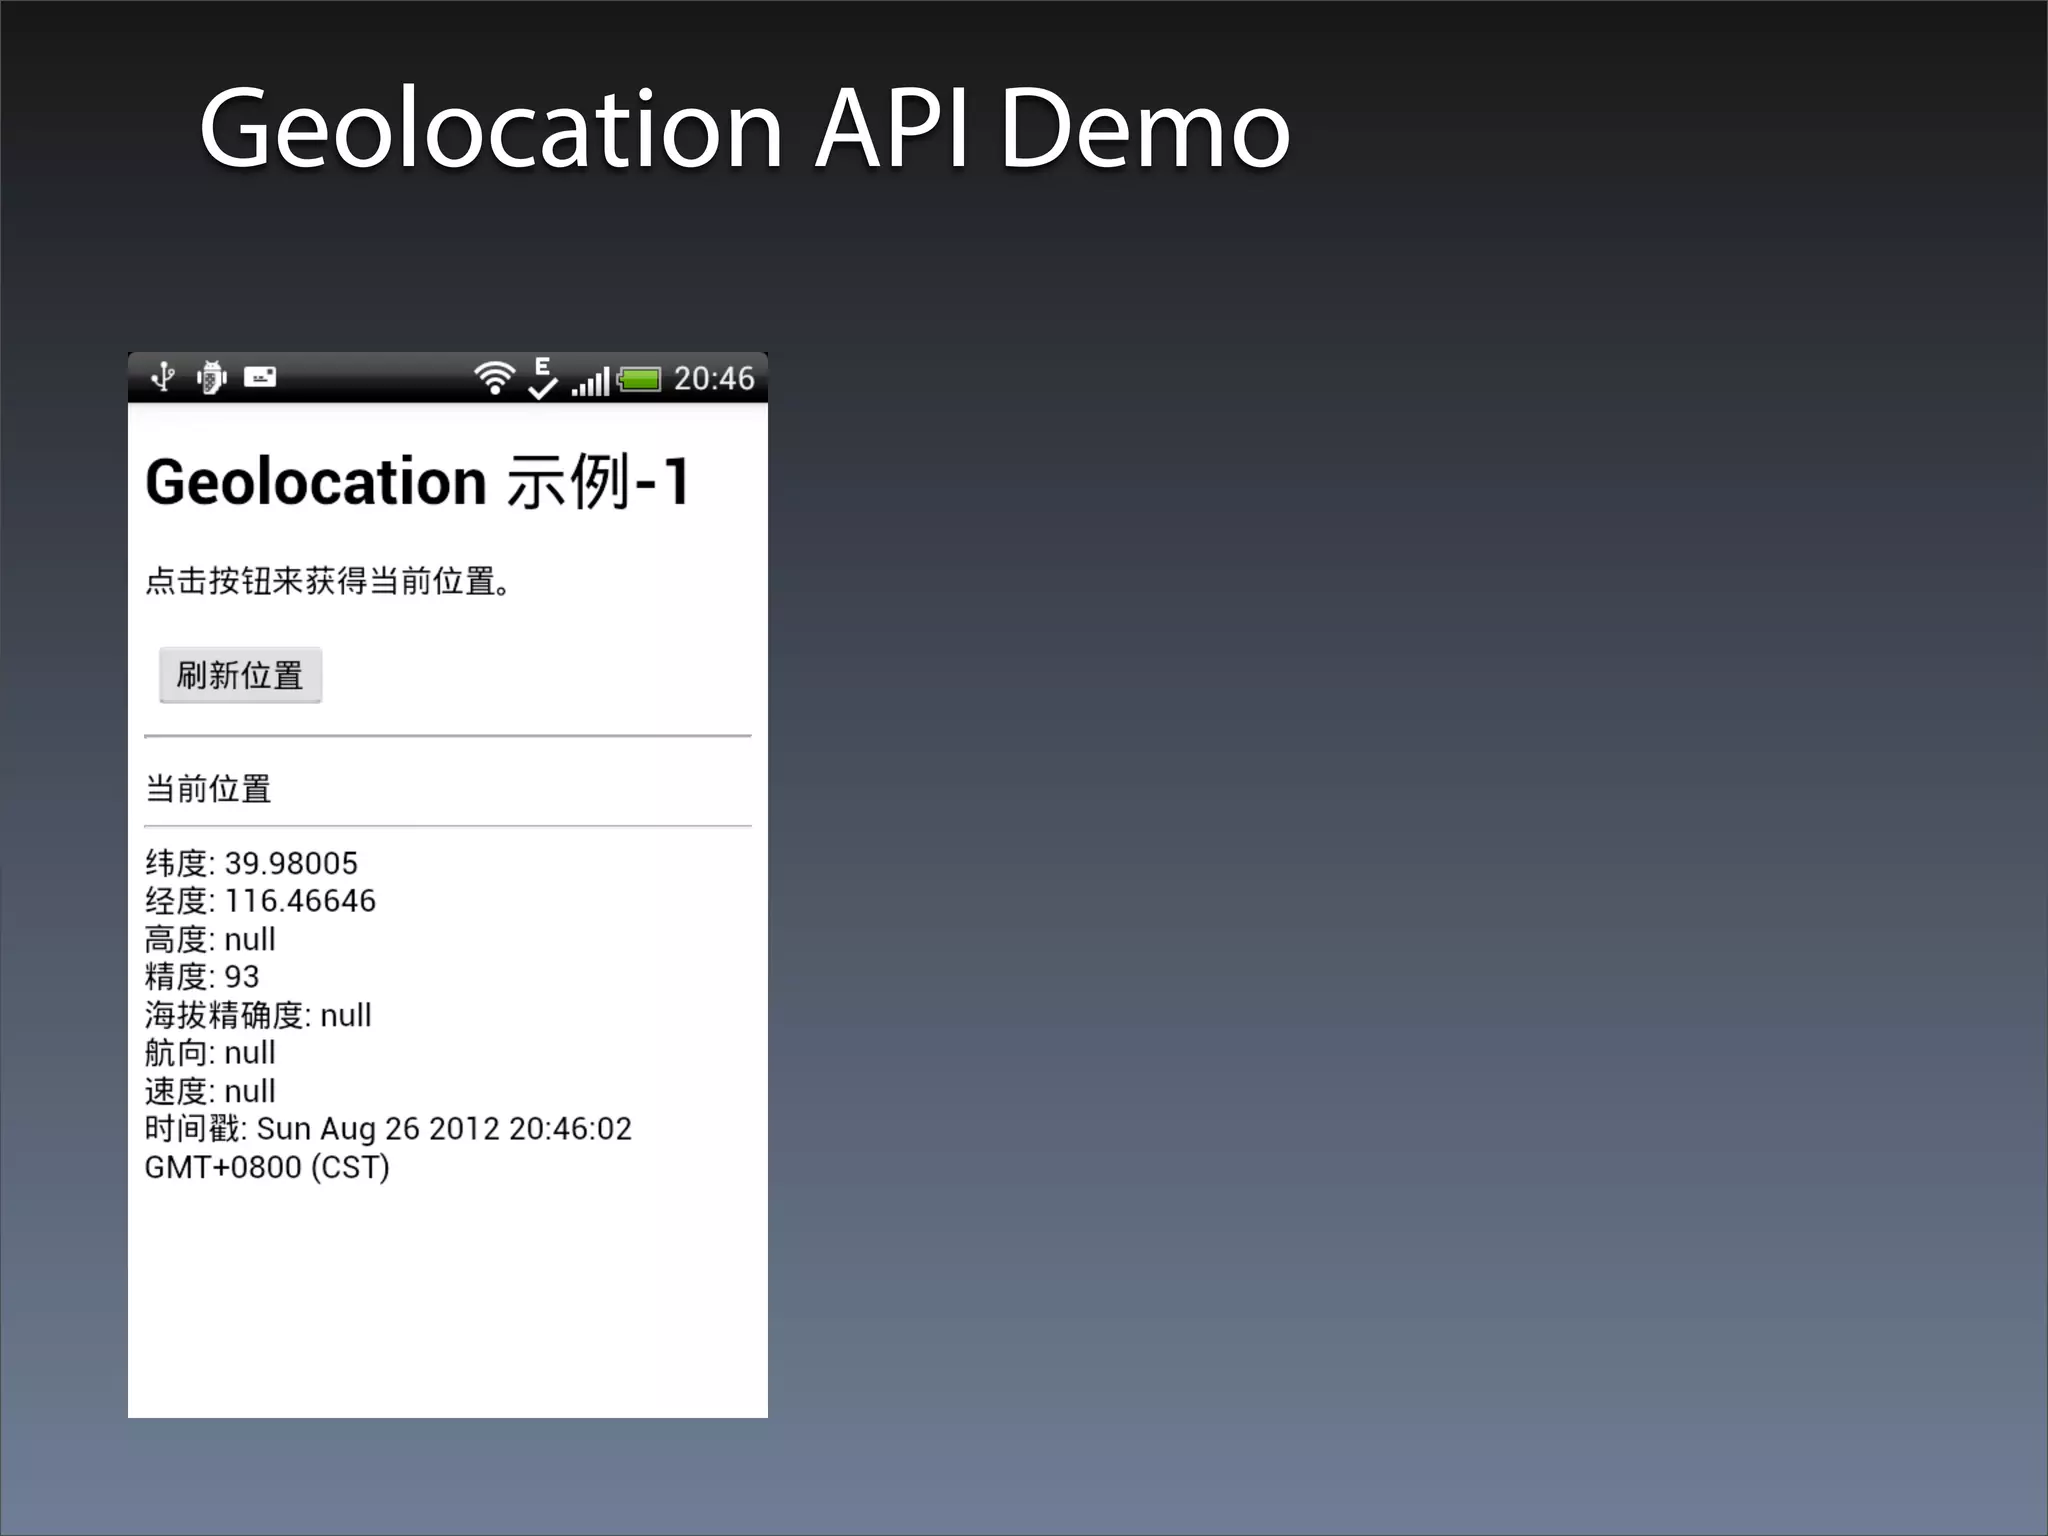Select the 速度: null speed line
Screen dimensions: 2048x1536
(210, 1091)
